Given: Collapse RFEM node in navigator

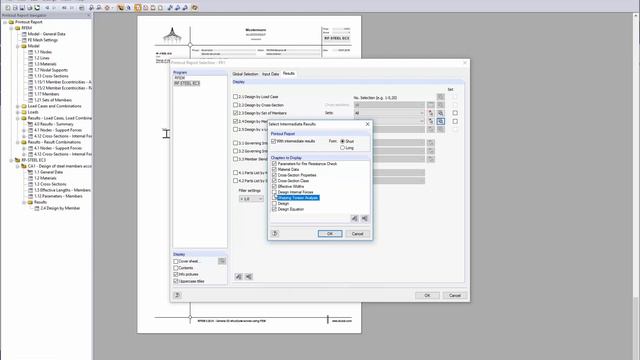Looking at the screenshot, I should pos(11,28).
